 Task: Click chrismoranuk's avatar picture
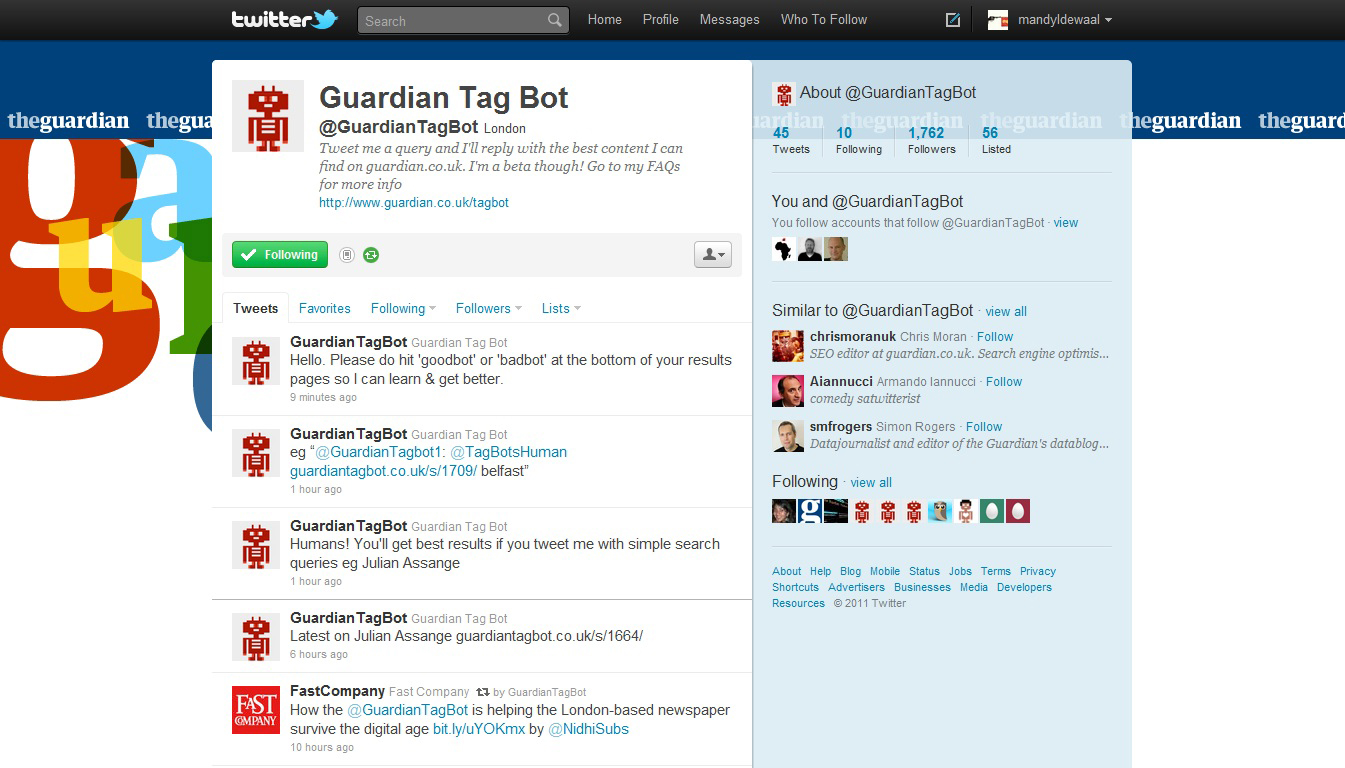(788, 346)
